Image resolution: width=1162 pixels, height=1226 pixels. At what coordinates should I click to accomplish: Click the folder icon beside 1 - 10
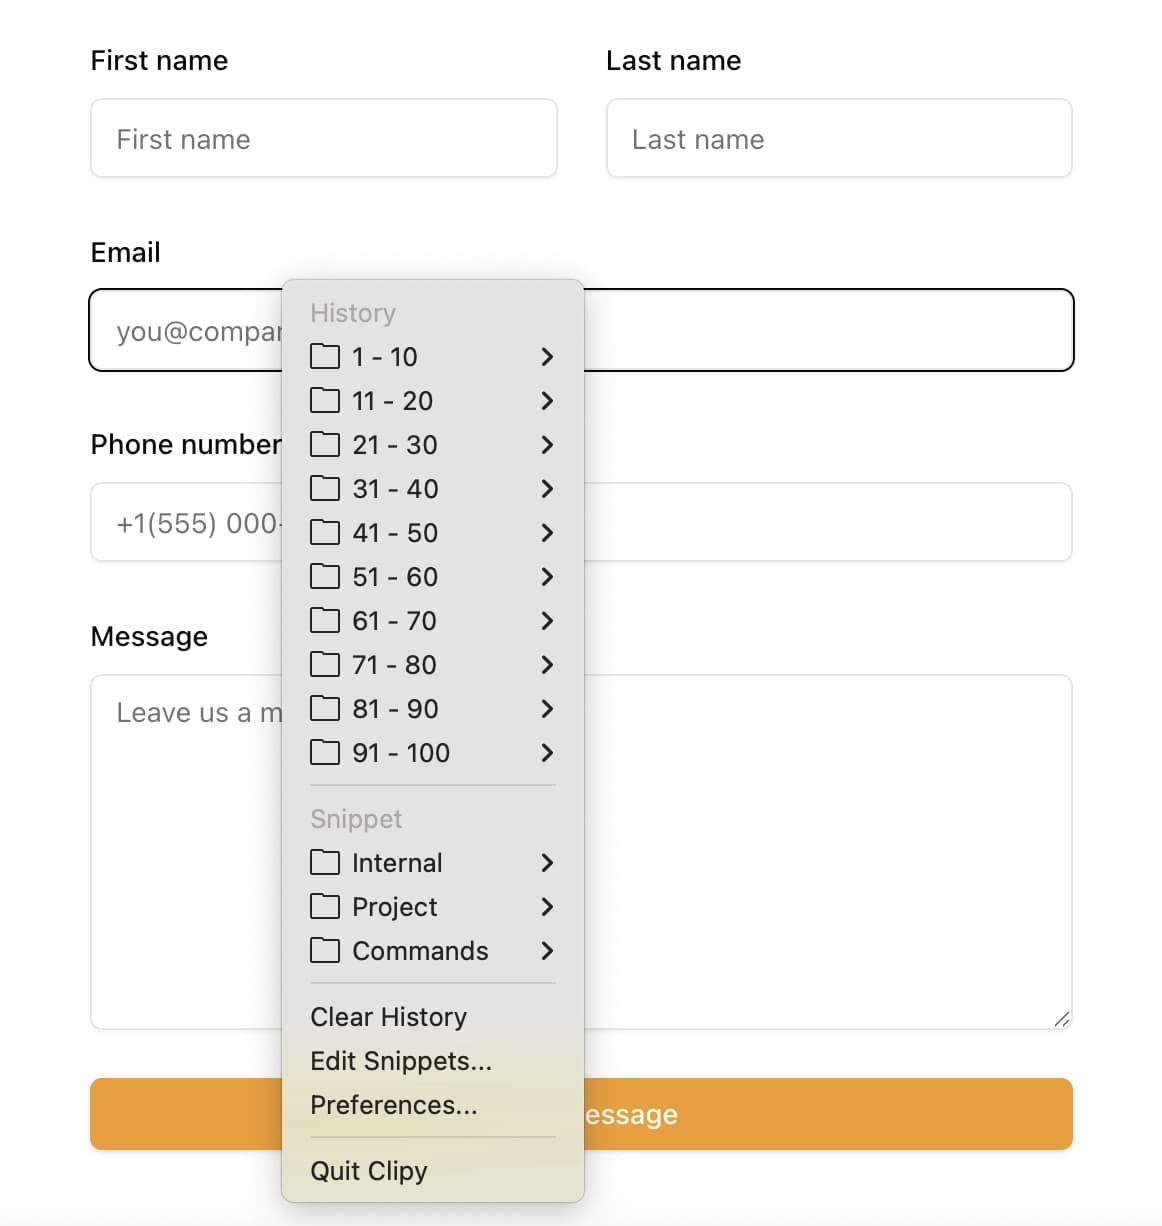click(x=324, y=356)
